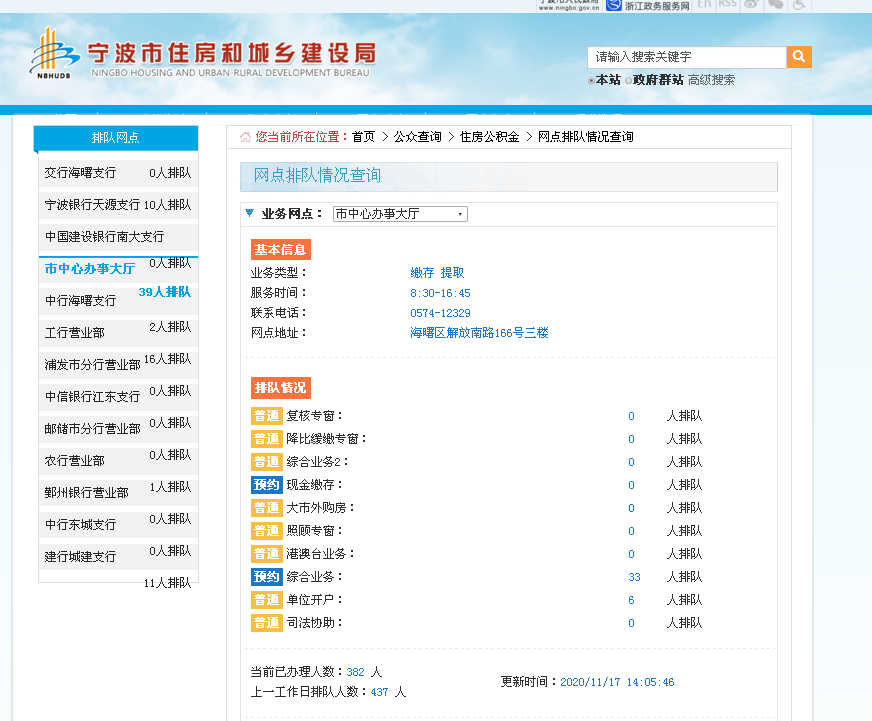Click 高级搜索 advanced search link

(711, 80)
